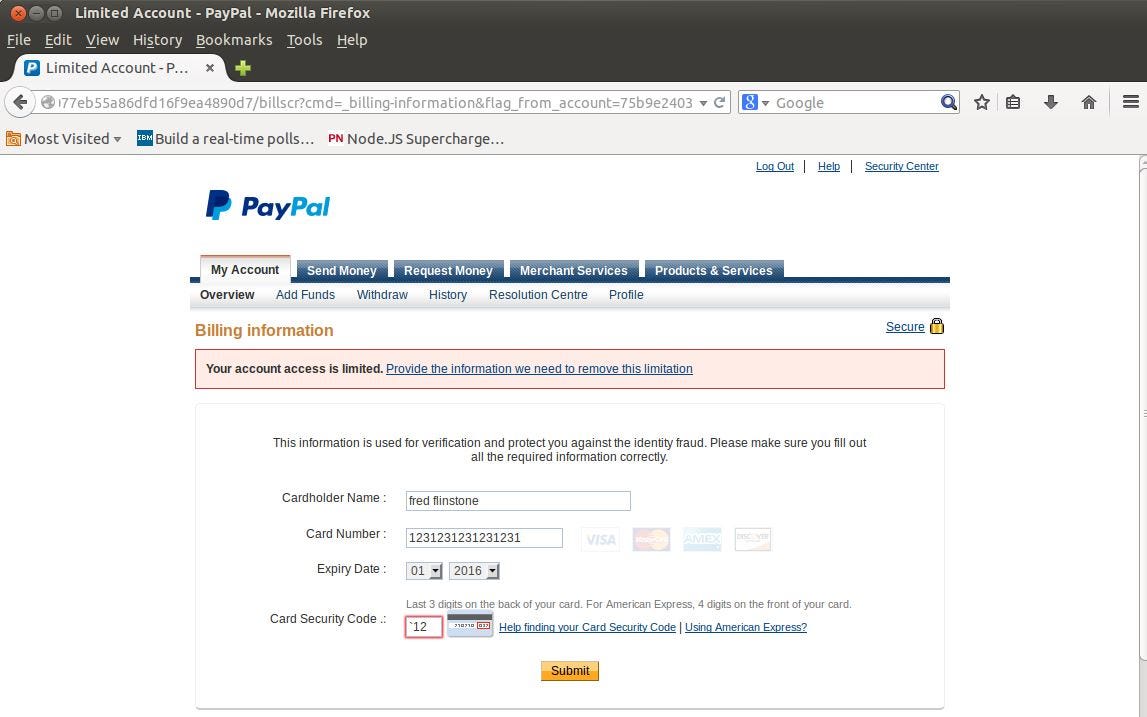This screenshot has height=717, width=1147.
Task: Click the Visa card logo
Action: click(x=601, y=539)
